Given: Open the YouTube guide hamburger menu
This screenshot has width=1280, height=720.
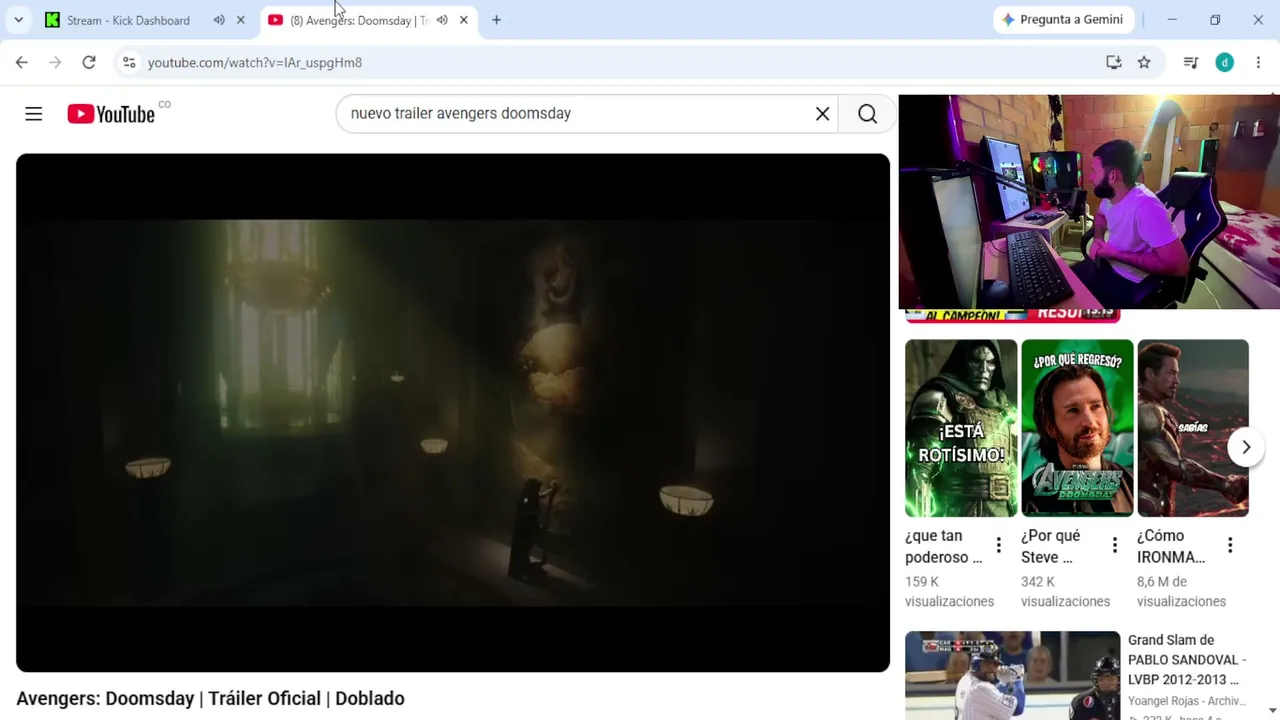Looking at the screenshot, I should (x=34, y=114).
